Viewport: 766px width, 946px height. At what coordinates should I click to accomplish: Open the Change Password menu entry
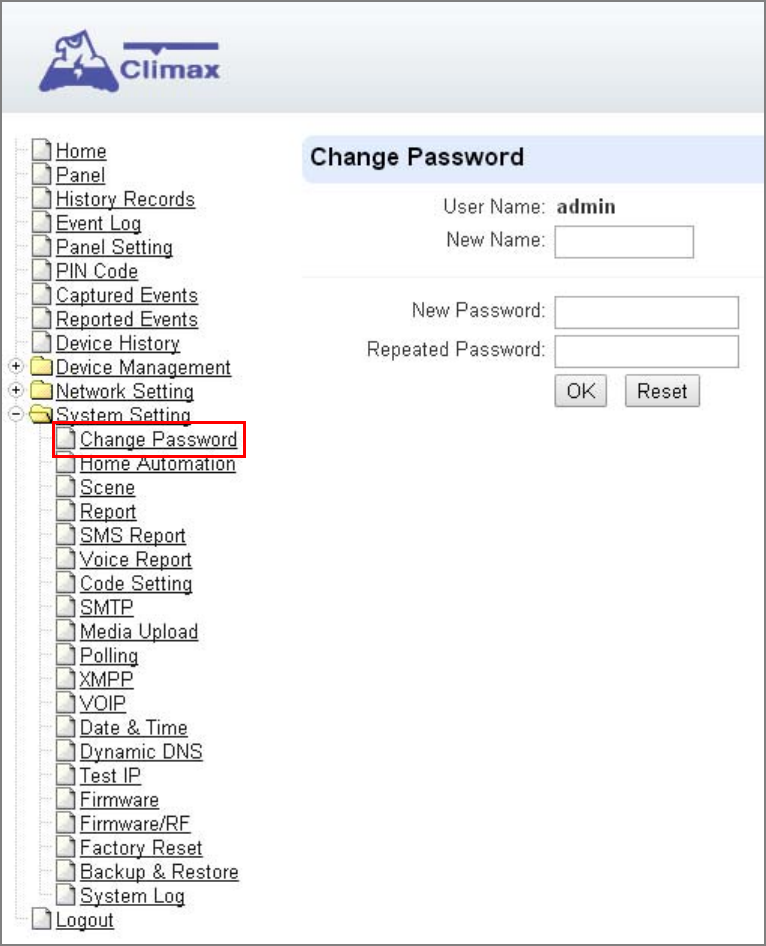point(158,439)
